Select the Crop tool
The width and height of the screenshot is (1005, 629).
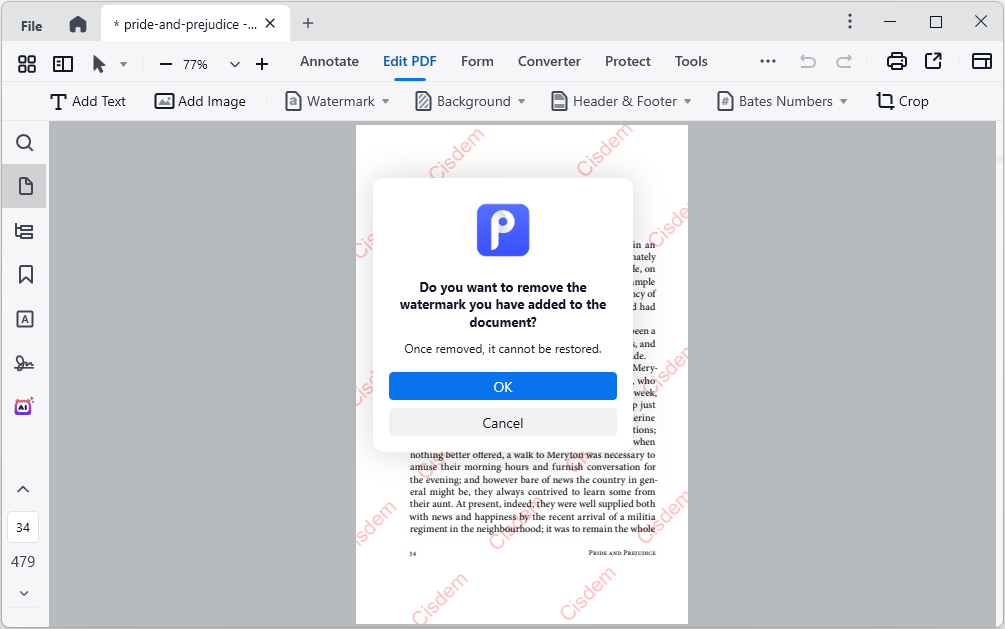pyautogui.click(x=902, y=101)
